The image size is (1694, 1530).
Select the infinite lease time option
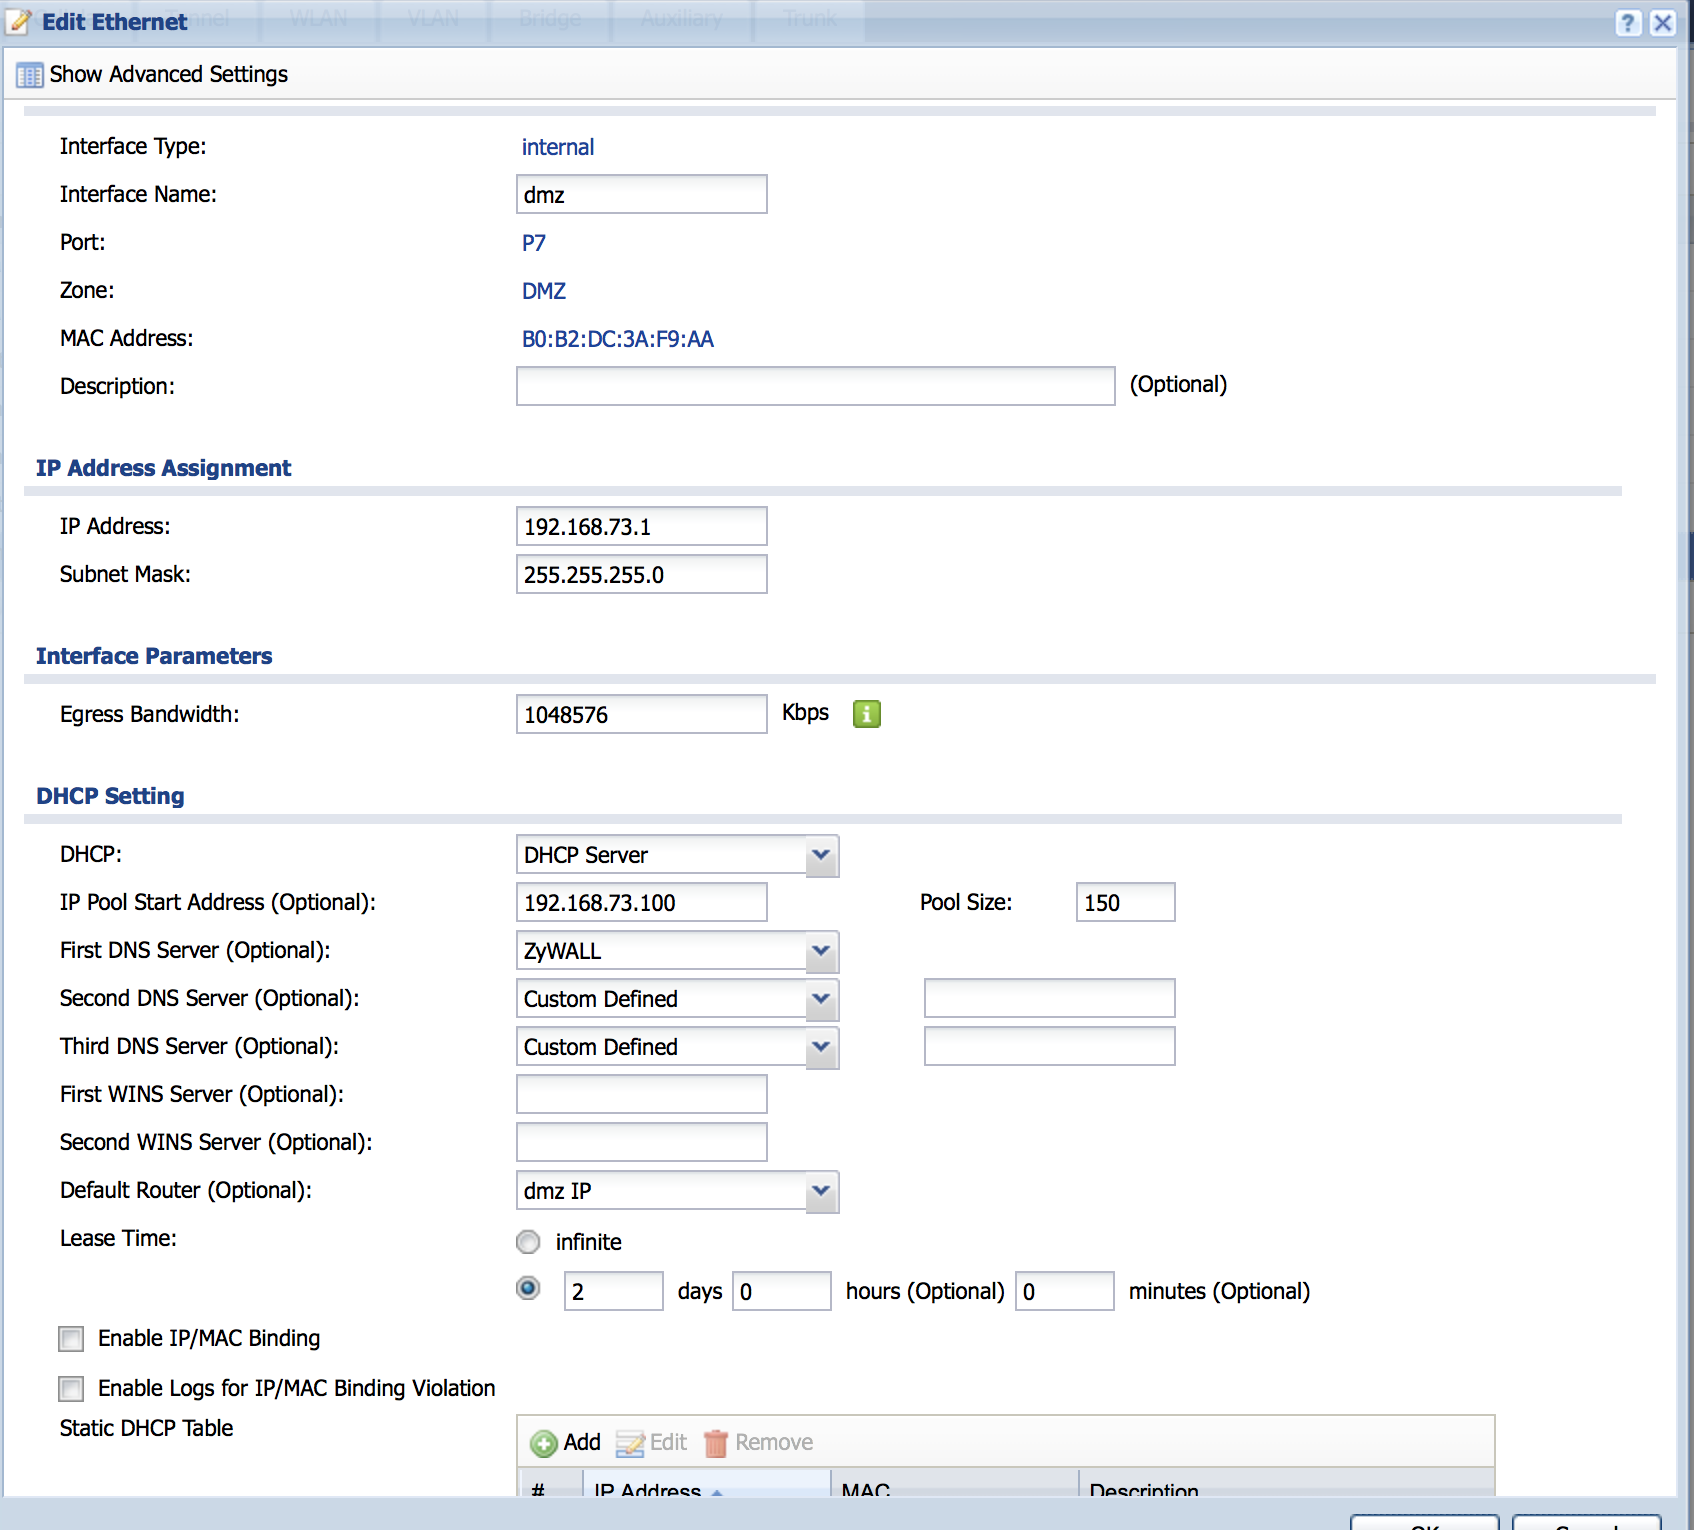(x=527, y=1241)
